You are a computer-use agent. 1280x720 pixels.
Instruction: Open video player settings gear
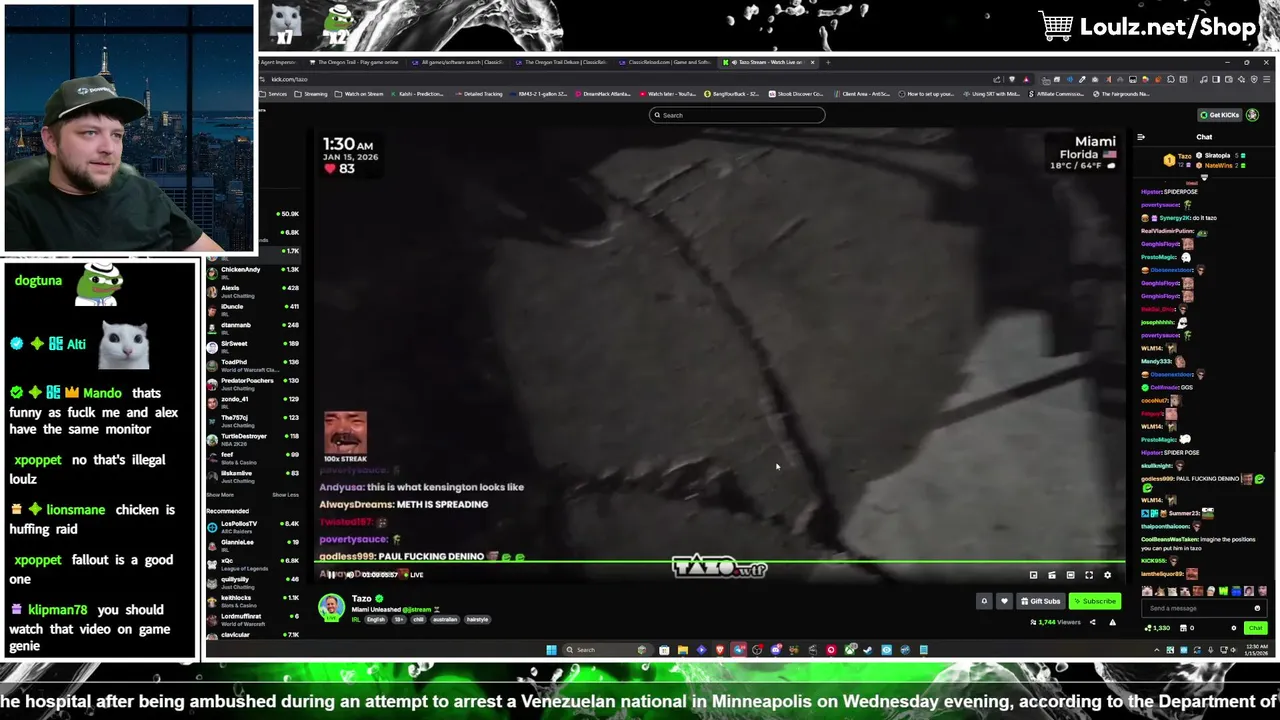[x=1107, y=575]
